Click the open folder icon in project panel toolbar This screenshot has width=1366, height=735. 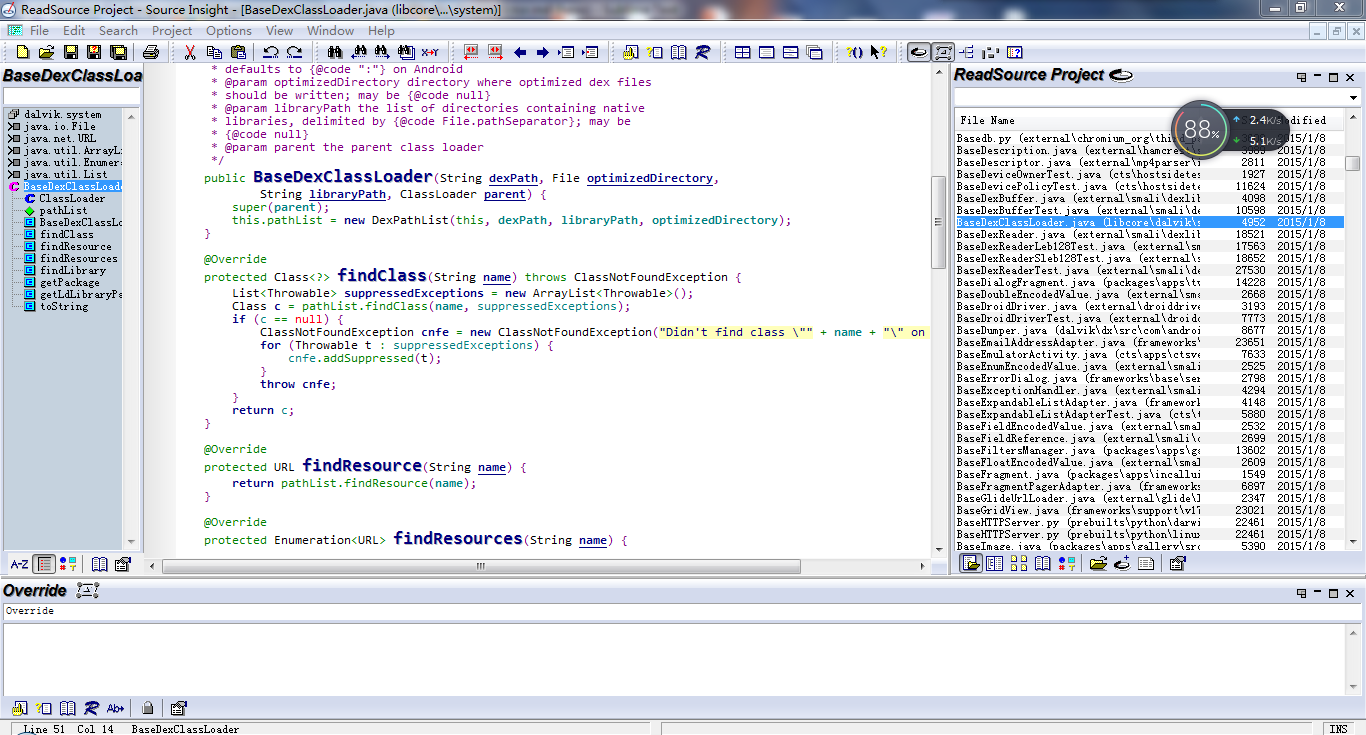coord(1098,564)
